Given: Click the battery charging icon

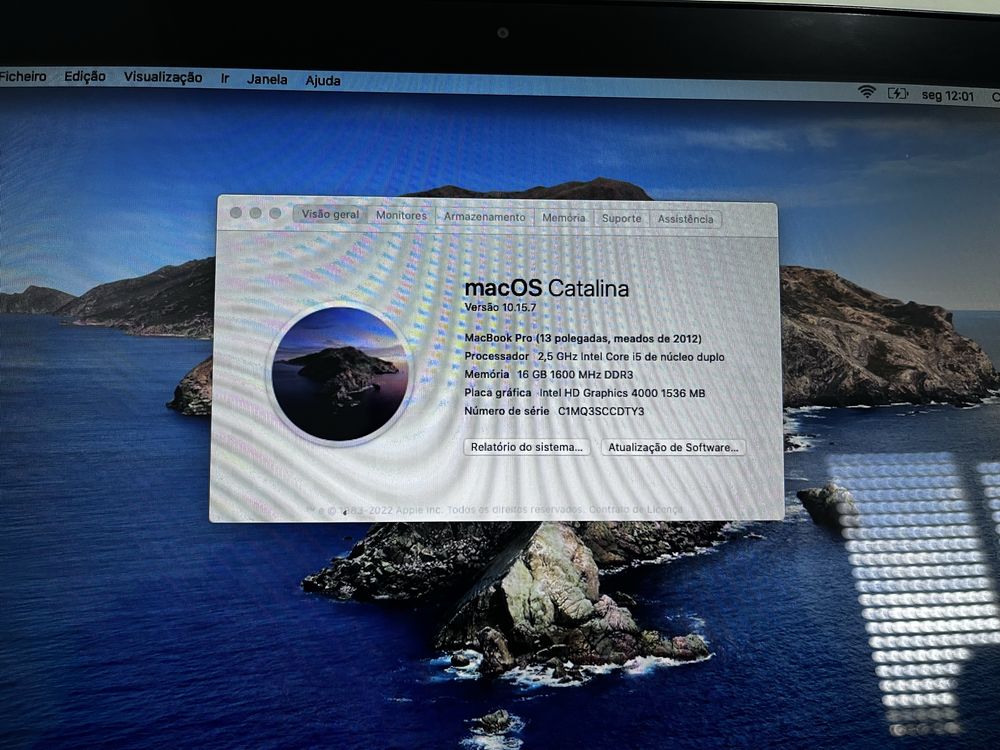Looking at the screenshot, I should point(897,94).
